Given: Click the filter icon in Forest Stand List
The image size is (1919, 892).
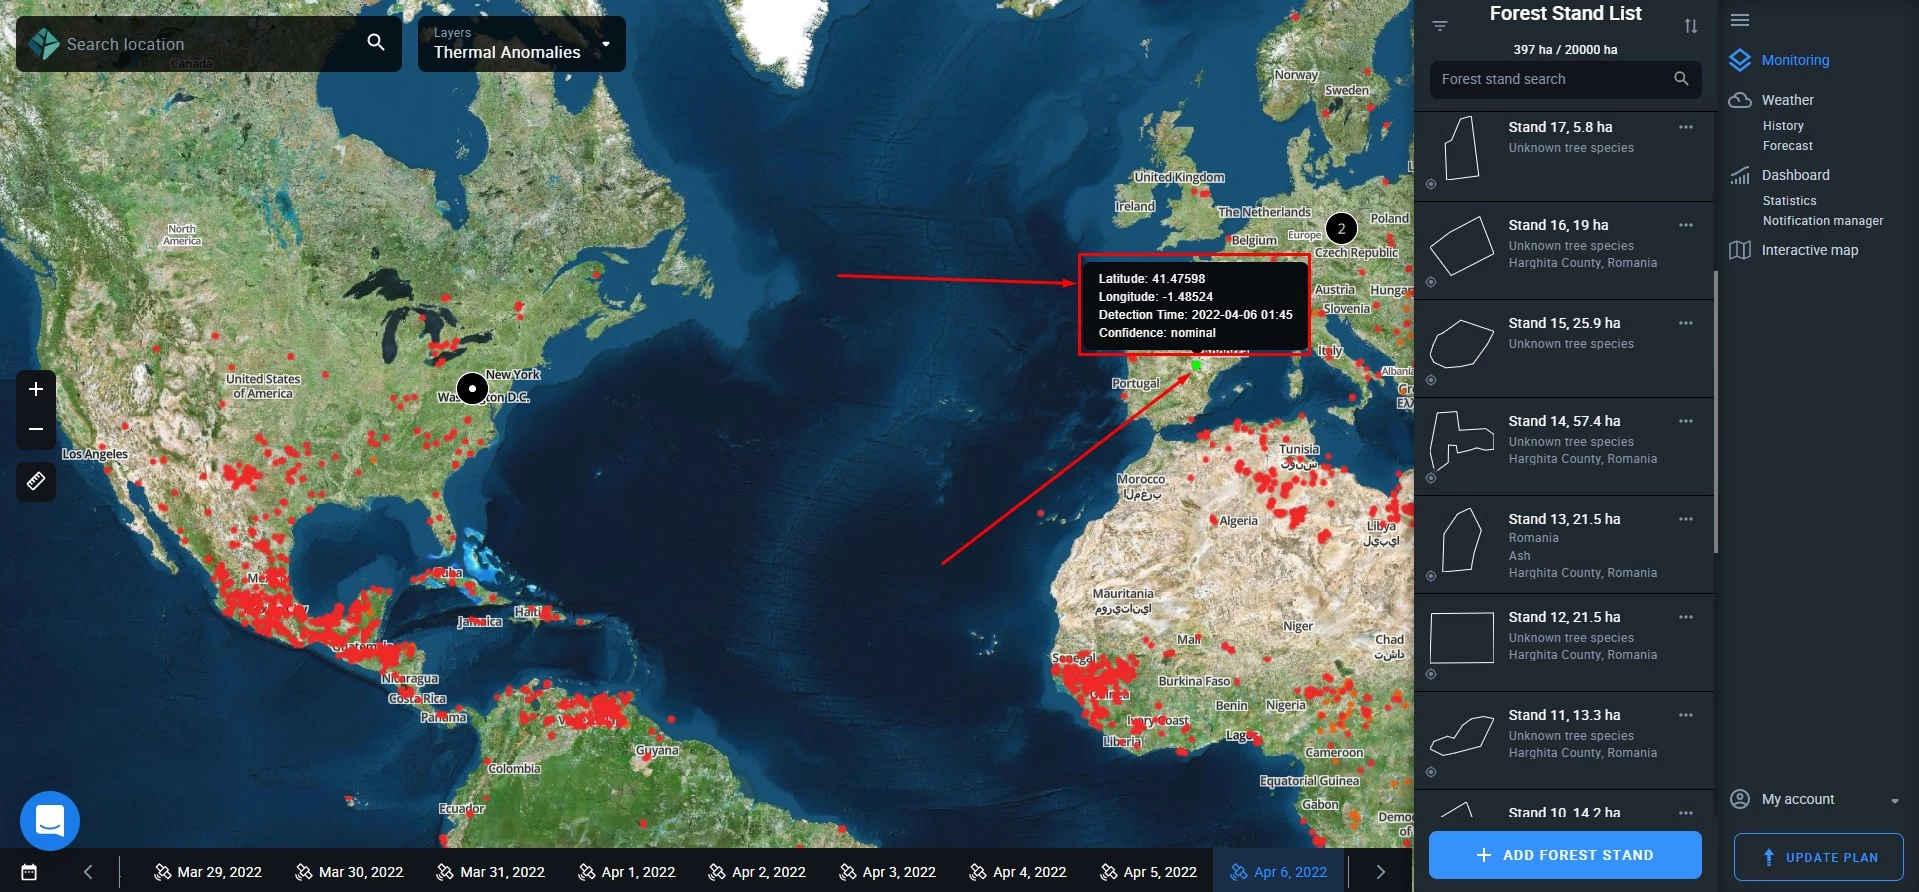Looking at the screenshot, I should (x=1440, y=26).
